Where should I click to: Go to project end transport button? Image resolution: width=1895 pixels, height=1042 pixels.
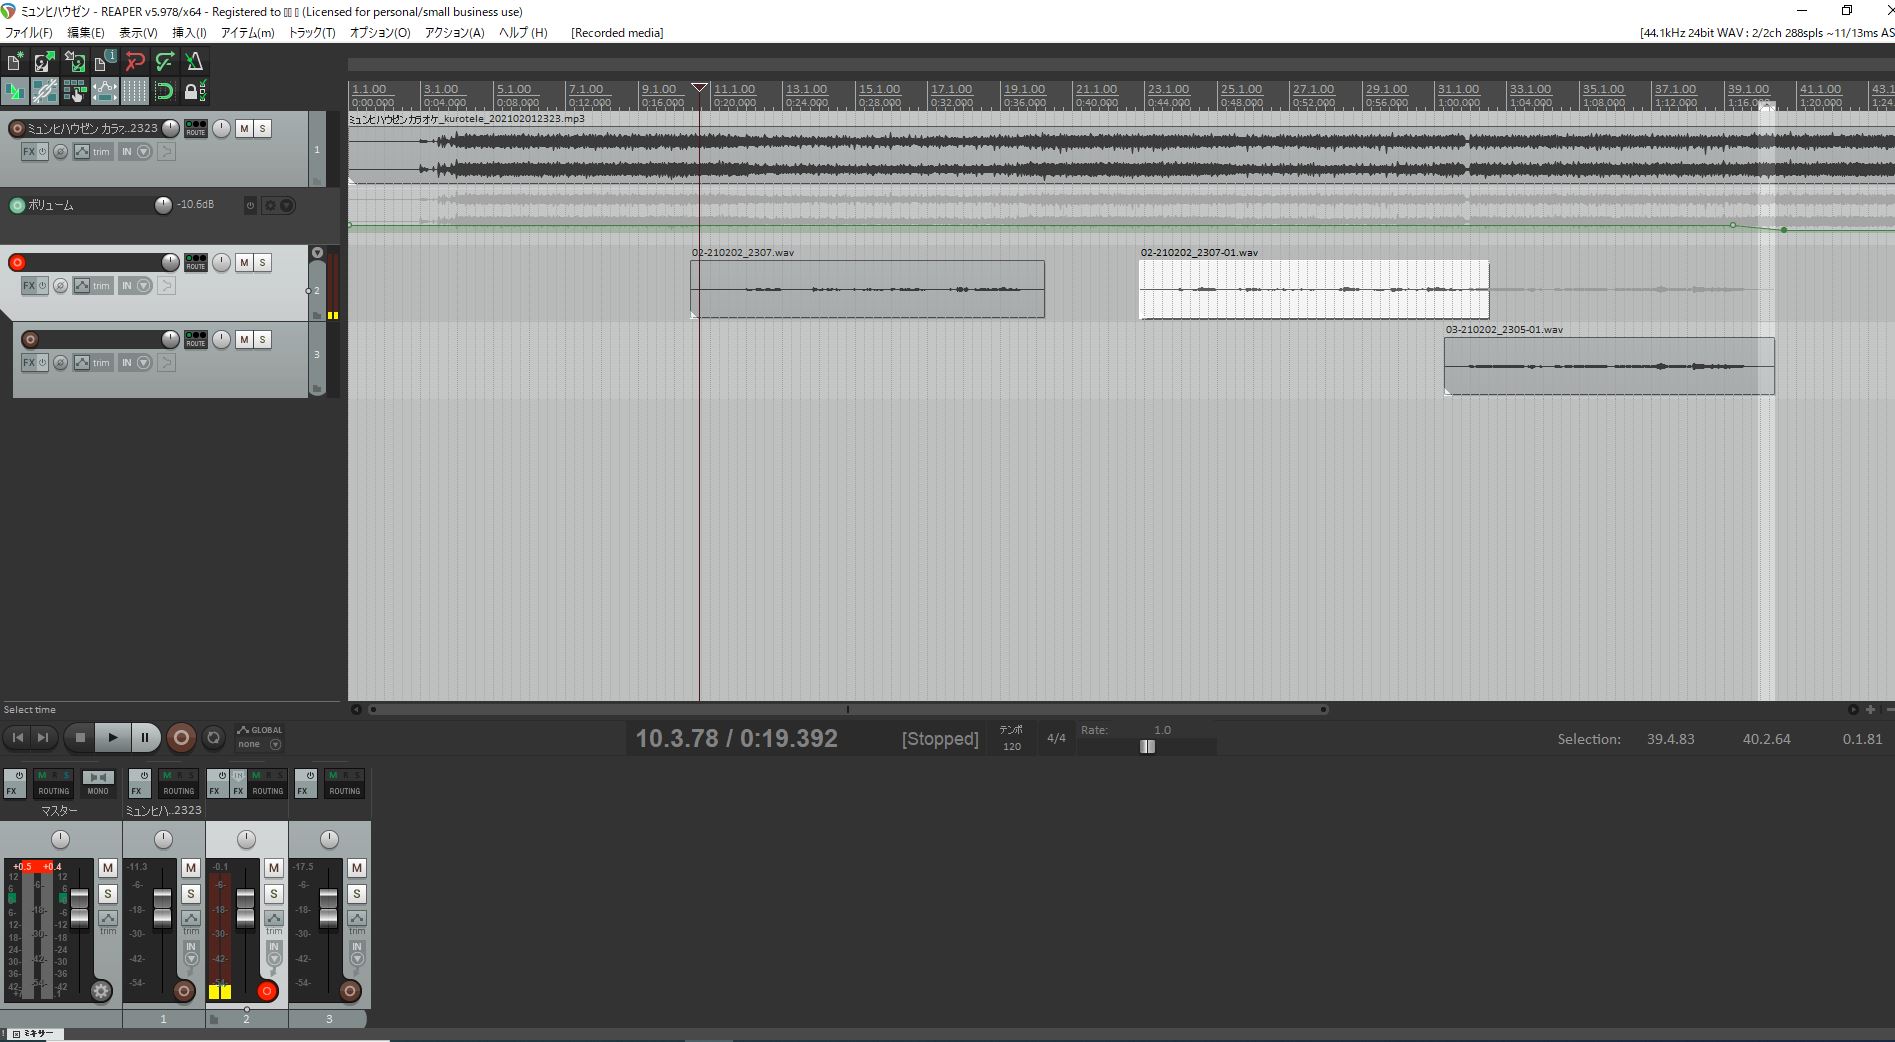tap(42, 738)
